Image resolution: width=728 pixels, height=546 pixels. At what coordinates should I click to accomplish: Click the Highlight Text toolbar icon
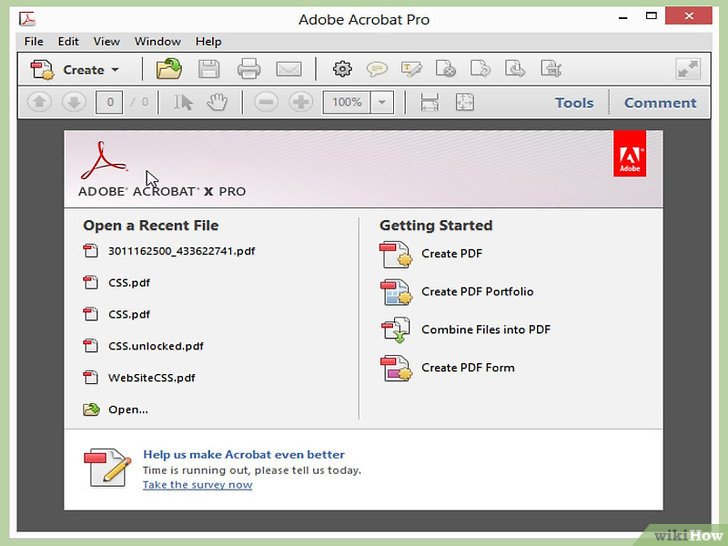(411, 69)
